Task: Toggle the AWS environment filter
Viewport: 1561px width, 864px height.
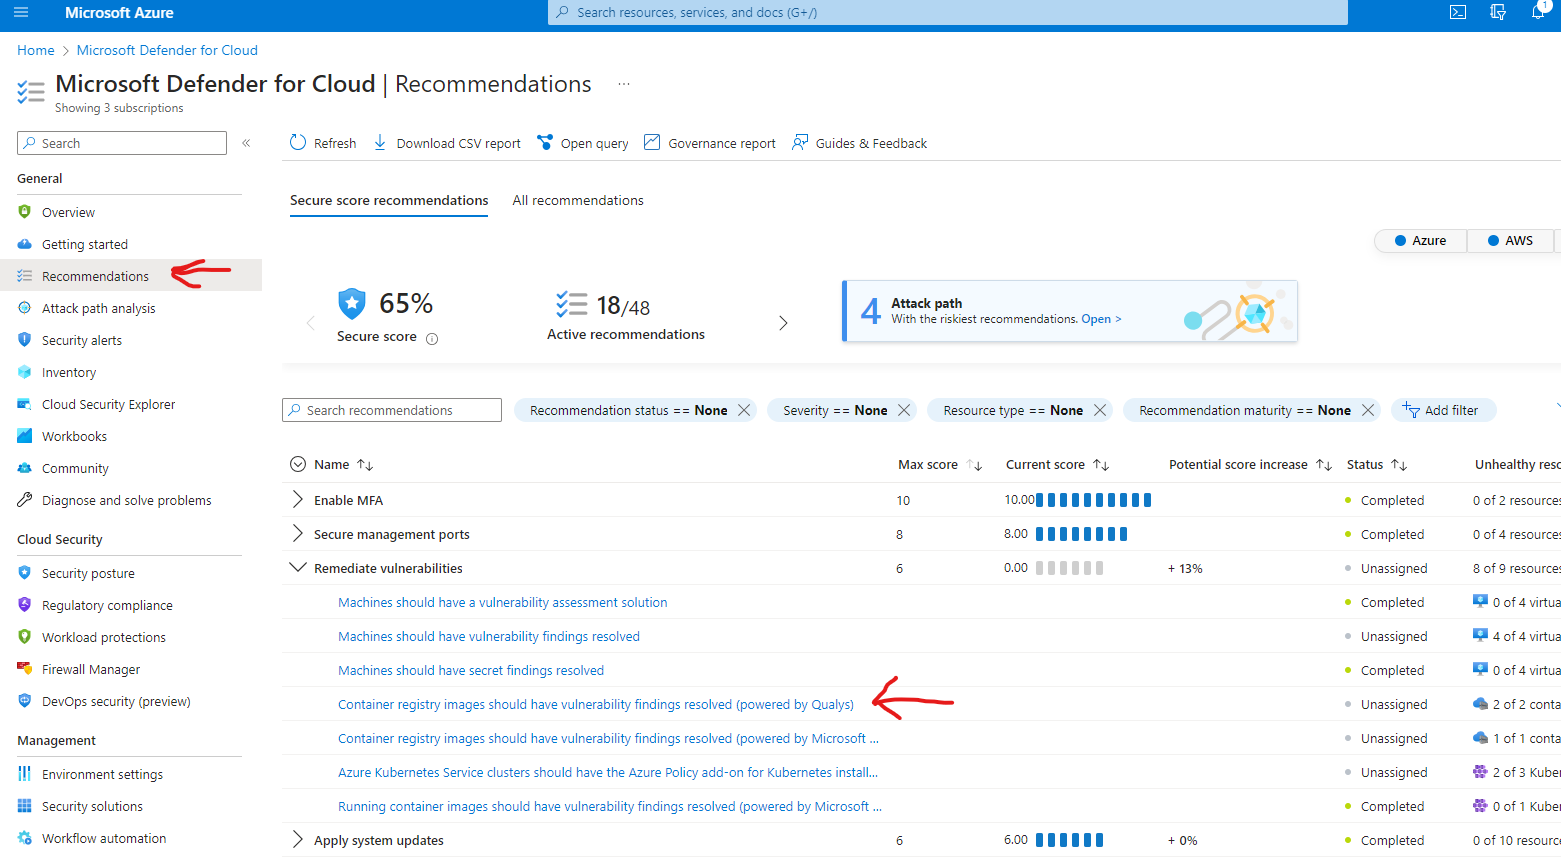Action: pos(1510,241)
